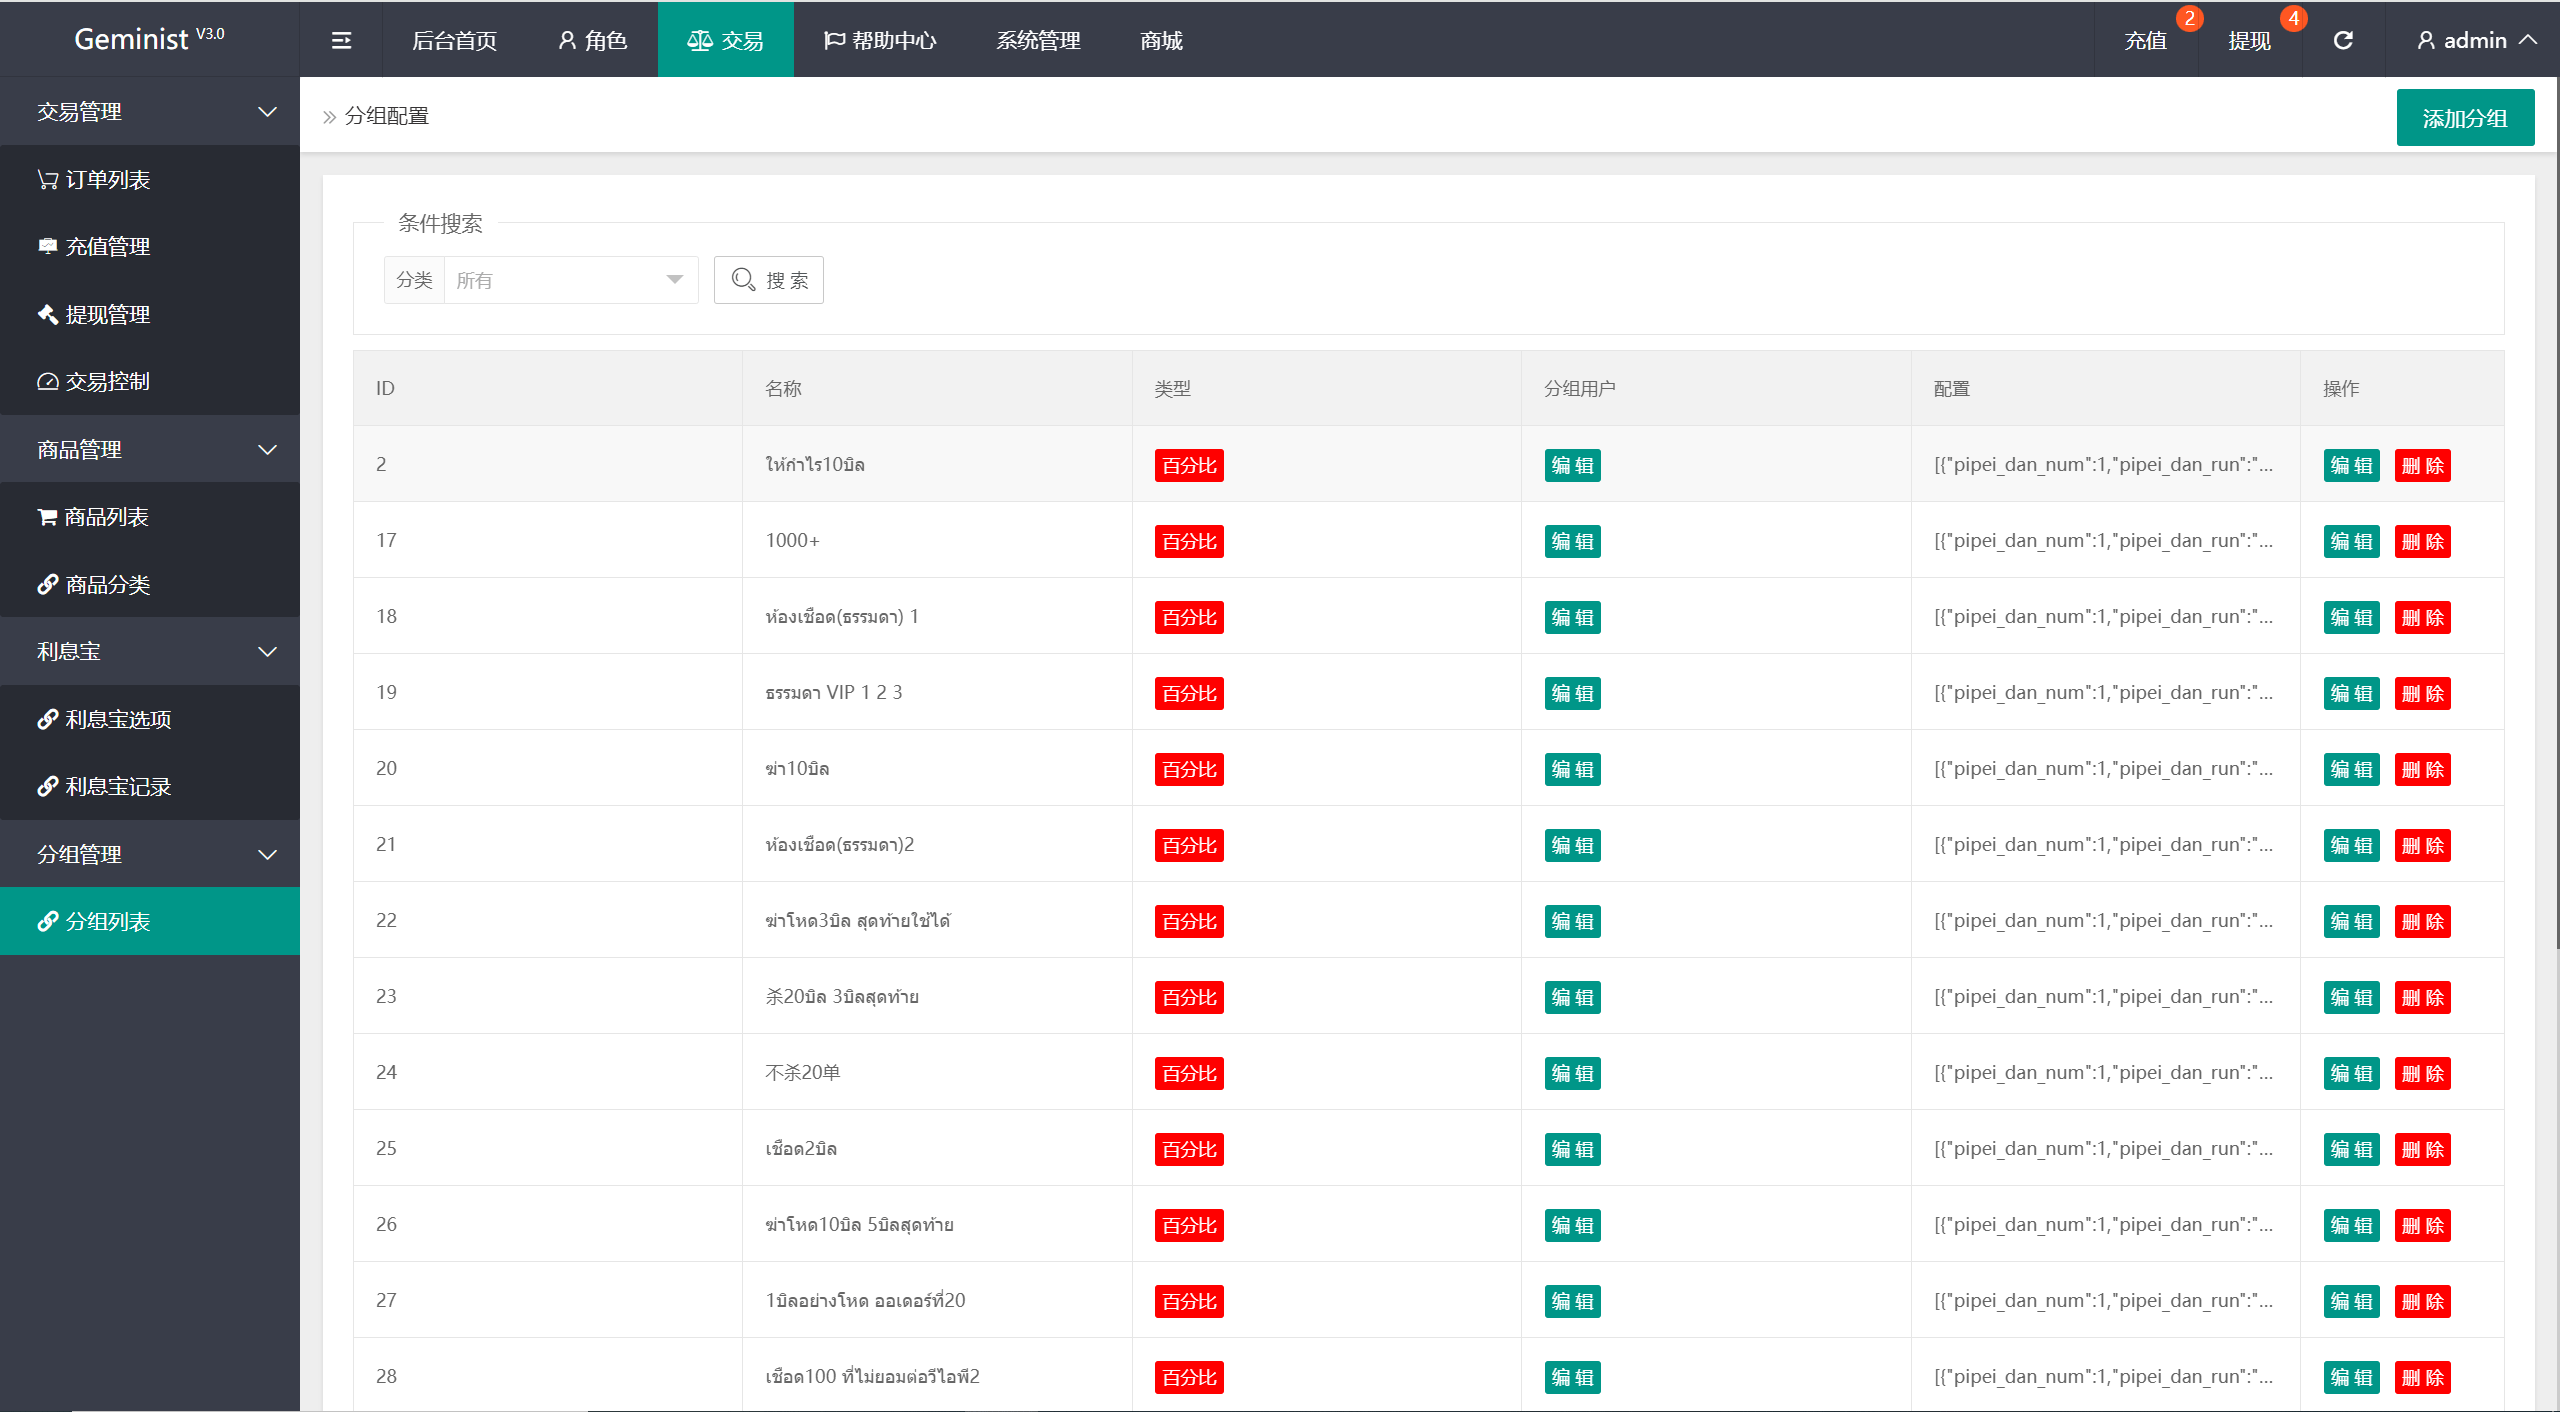Open 提现 notifications with badge 4
The width and height of the screenshot is (2560, 1412).
2250,40
